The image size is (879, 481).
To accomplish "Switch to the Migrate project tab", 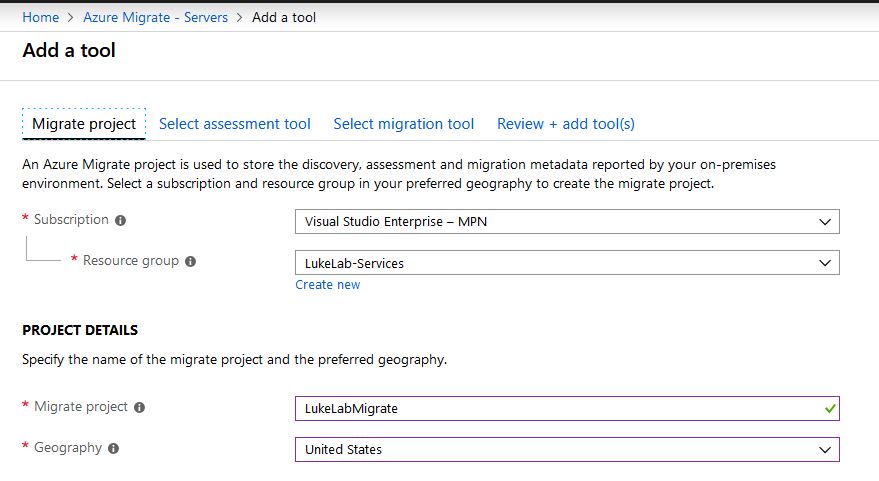I will (x=84, y=124).
